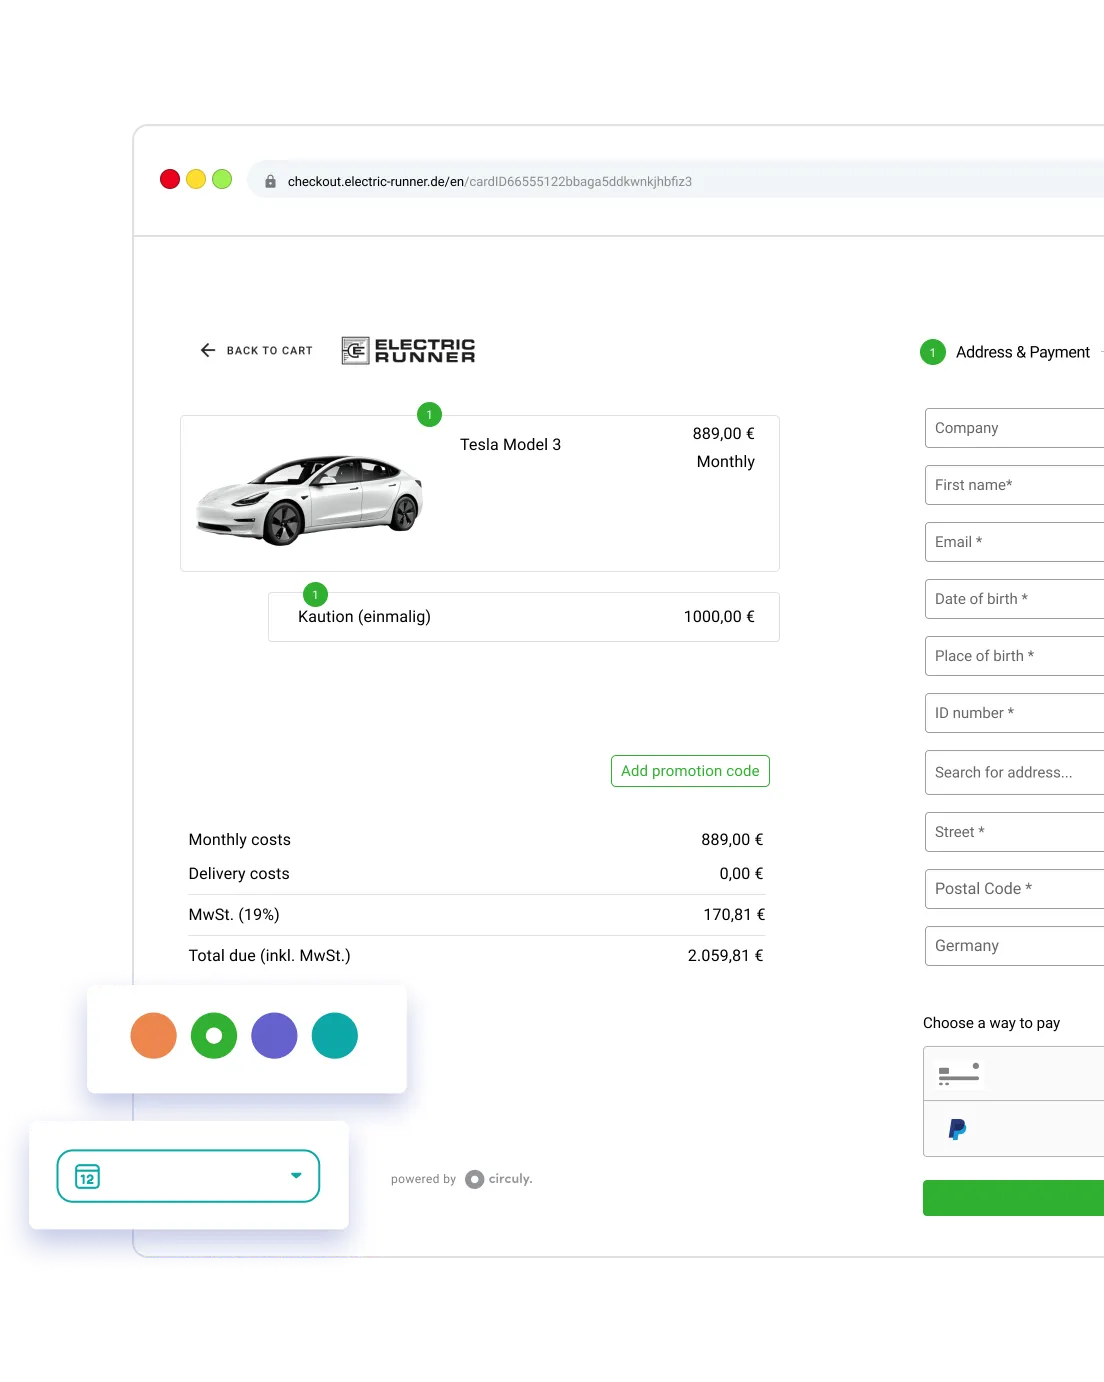Click the green quantity badge on Kaution item
Screen dimensions: 1104x1382
(315, 595)
